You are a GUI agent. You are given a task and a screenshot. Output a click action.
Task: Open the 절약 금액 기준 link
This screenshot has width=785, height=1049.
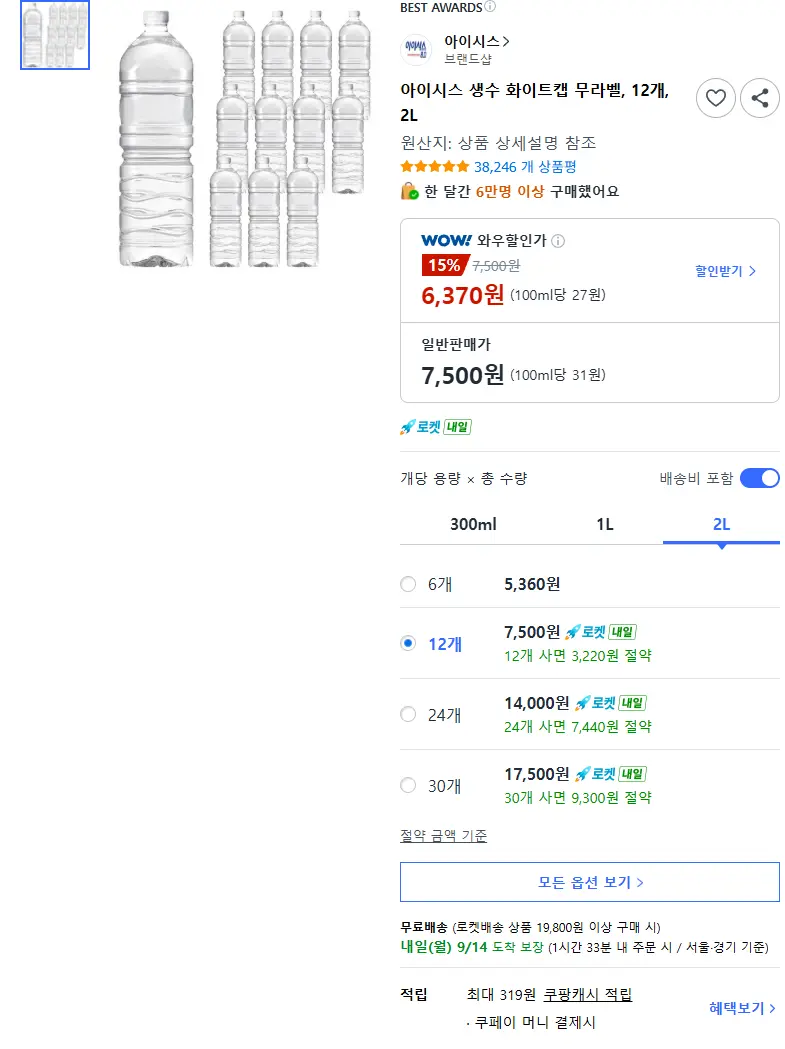pyautogui.click(x=444, y=836)
